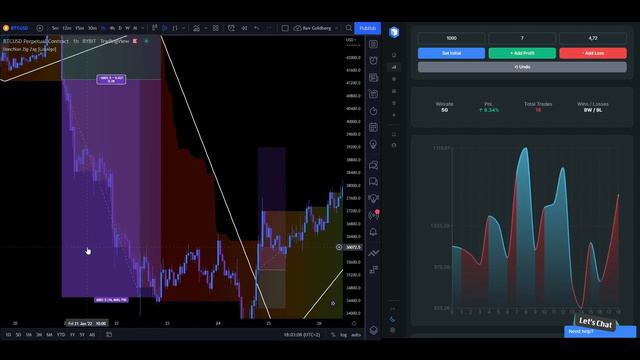
Task: Open the private chats icon in sidebar
Action: (x=373, y=182)
